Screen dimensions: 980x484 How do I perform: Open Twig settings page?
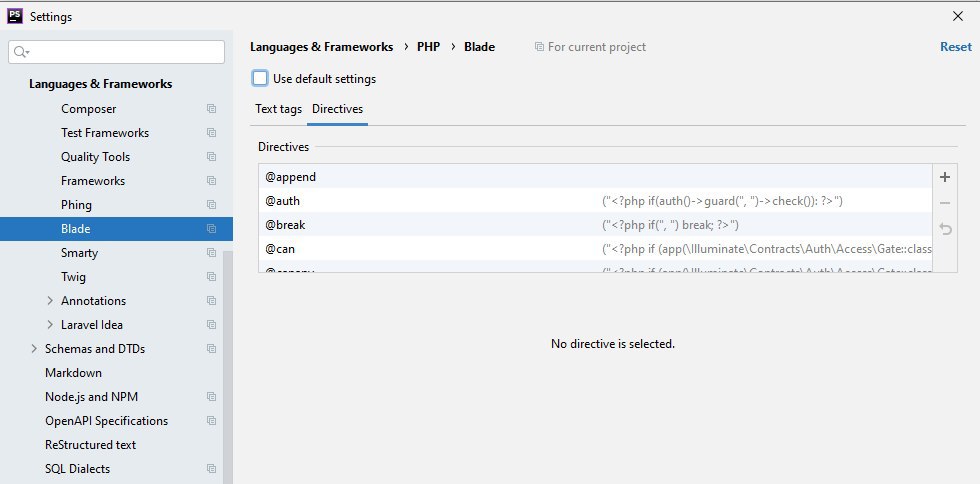pos(73,277)
